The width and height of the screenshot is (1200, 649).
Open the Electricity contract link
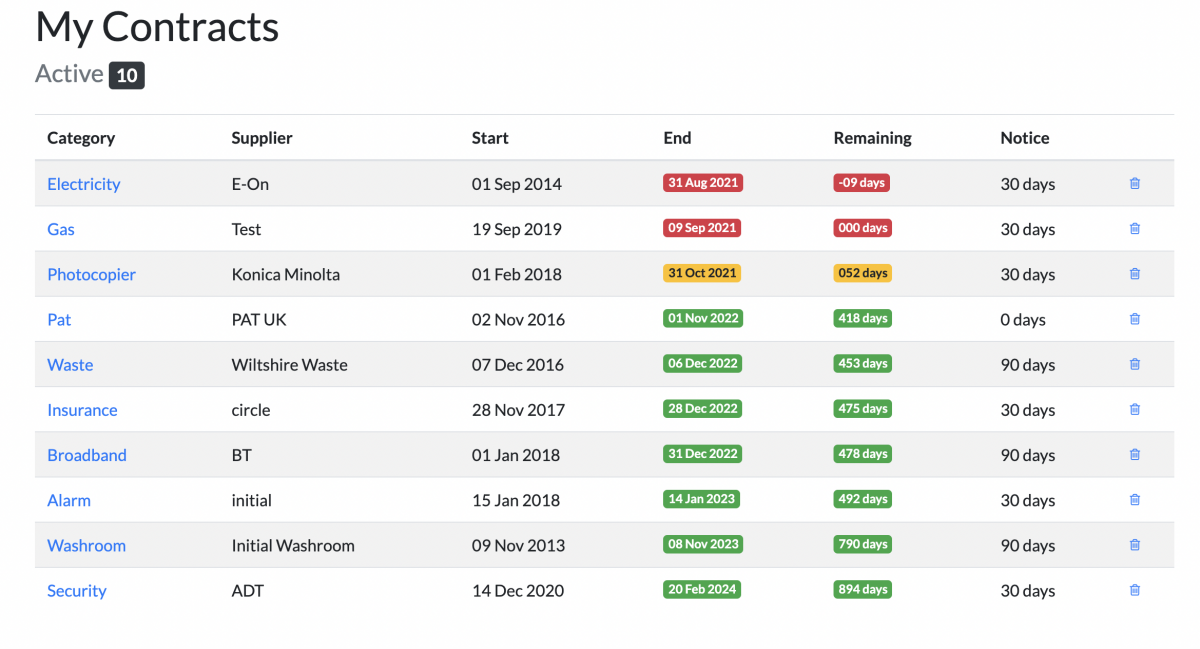click(x=84, y=184)
